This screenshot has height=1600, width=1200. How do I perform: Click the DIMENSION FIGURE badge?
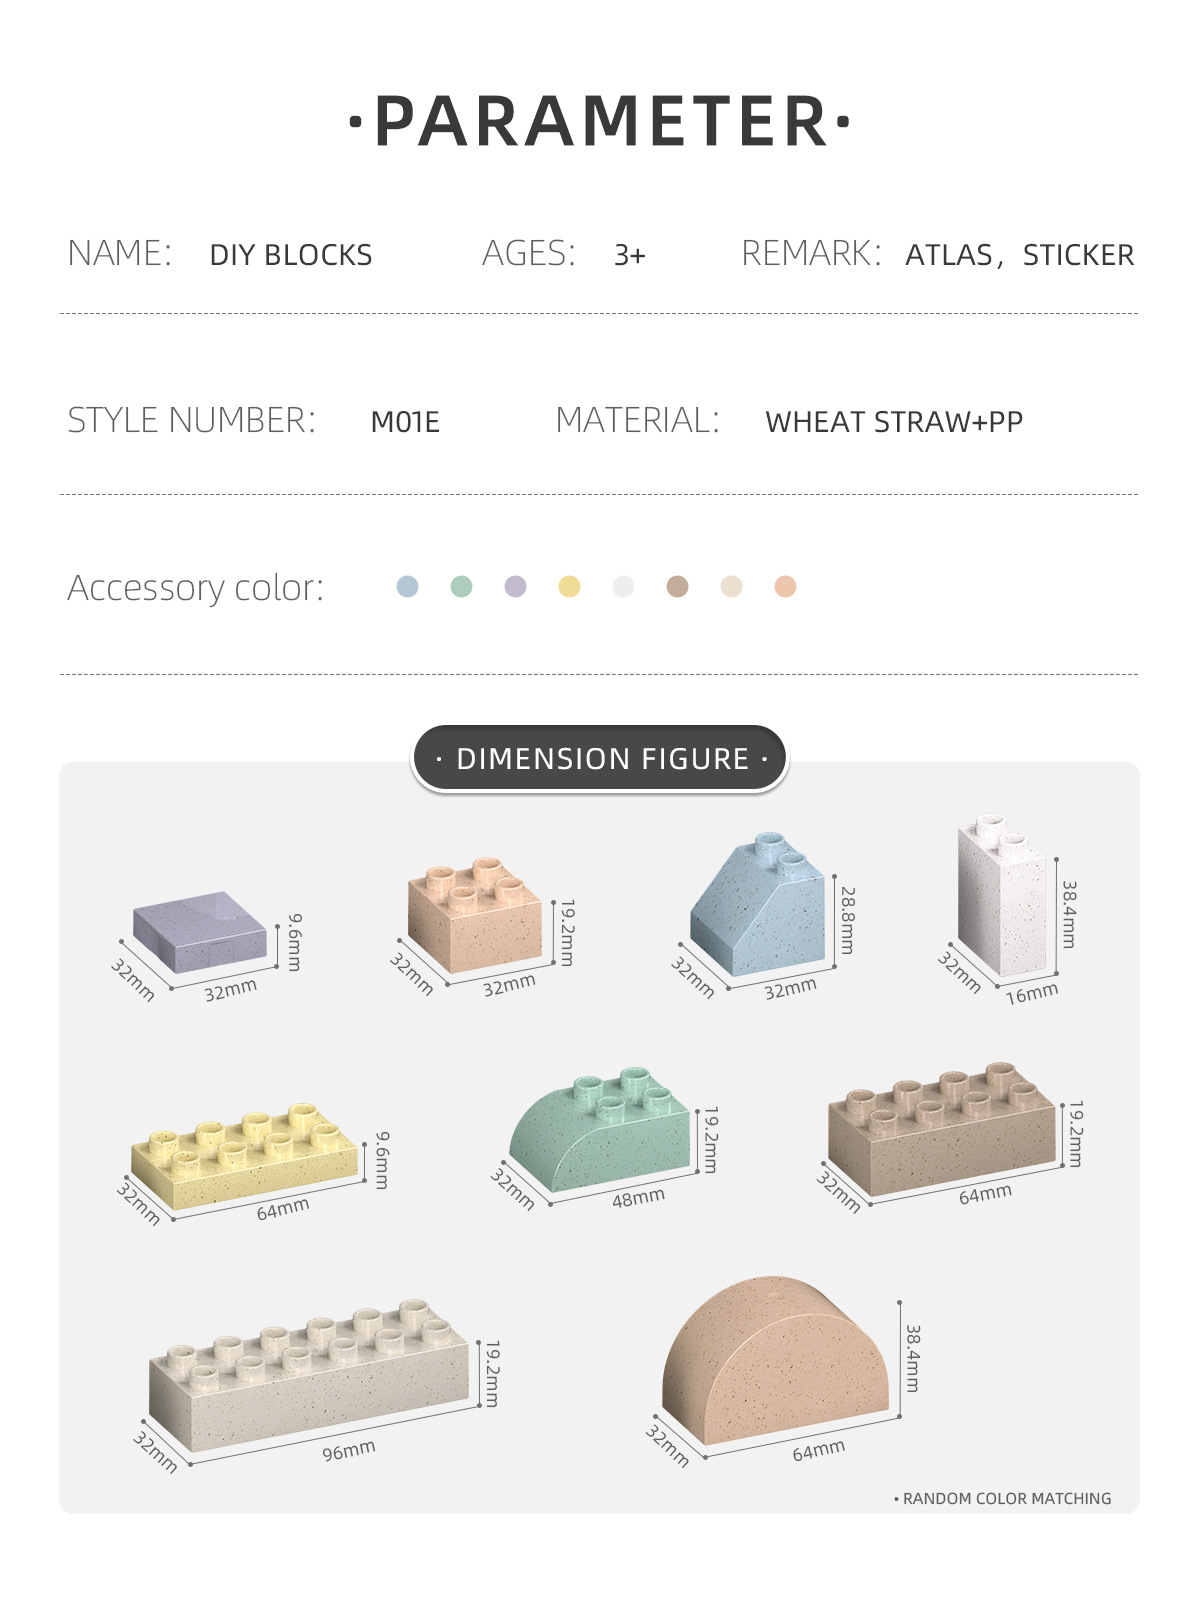pyautogui.click(x=600, y=759)
